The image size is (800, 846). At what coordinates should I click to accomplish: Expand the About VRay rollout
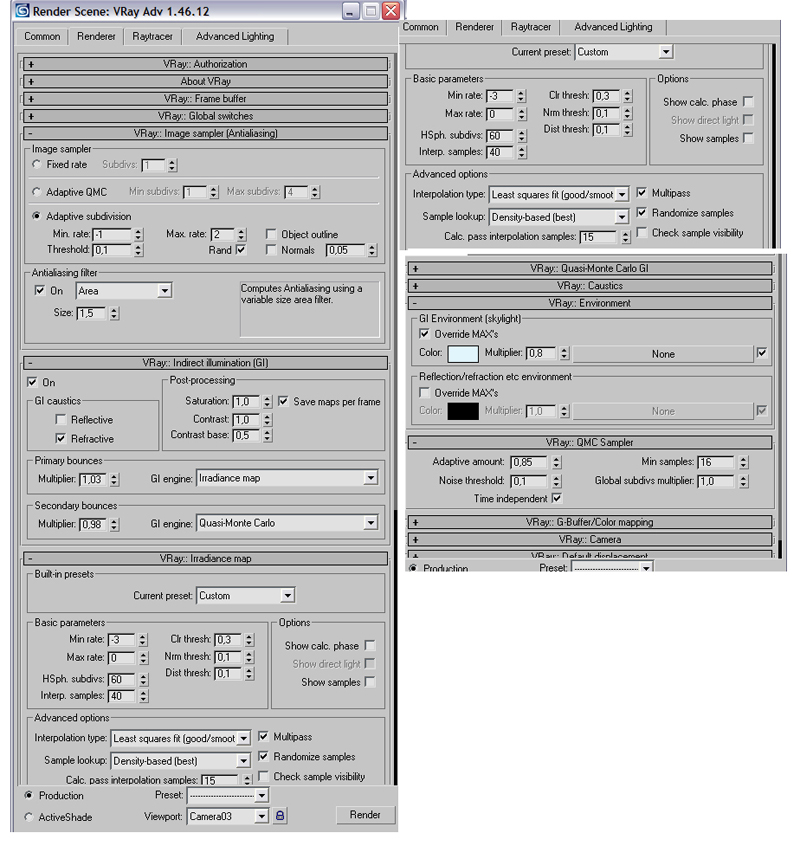(x=205, y=81)
